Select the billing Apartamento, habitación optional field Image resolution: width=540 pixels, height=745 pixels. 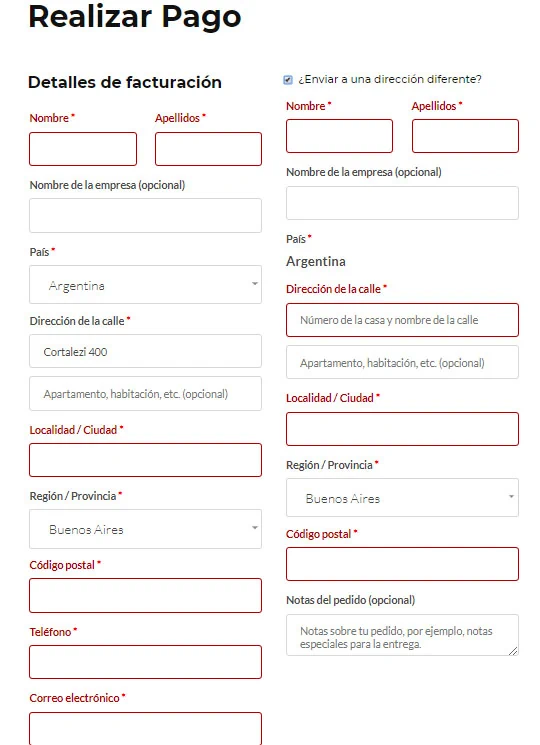click(145, 393)
